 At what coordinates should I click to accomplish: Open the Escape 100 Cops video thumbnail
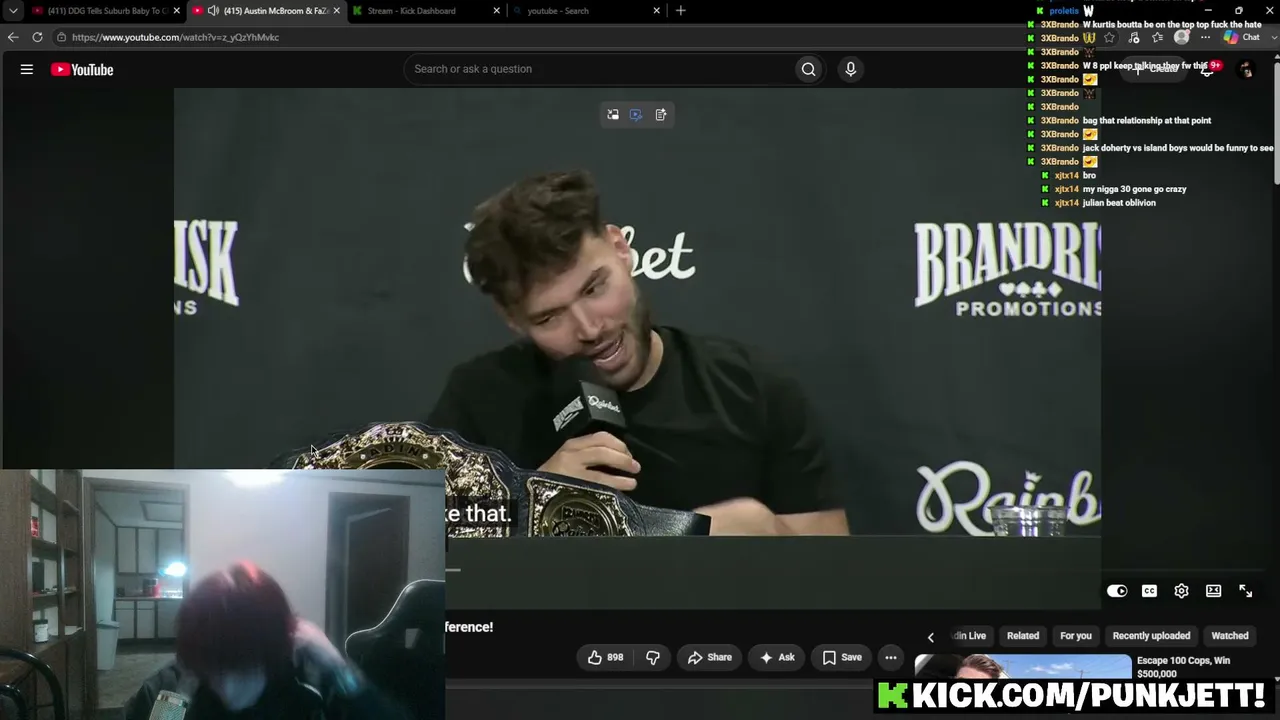(1023, 667)
